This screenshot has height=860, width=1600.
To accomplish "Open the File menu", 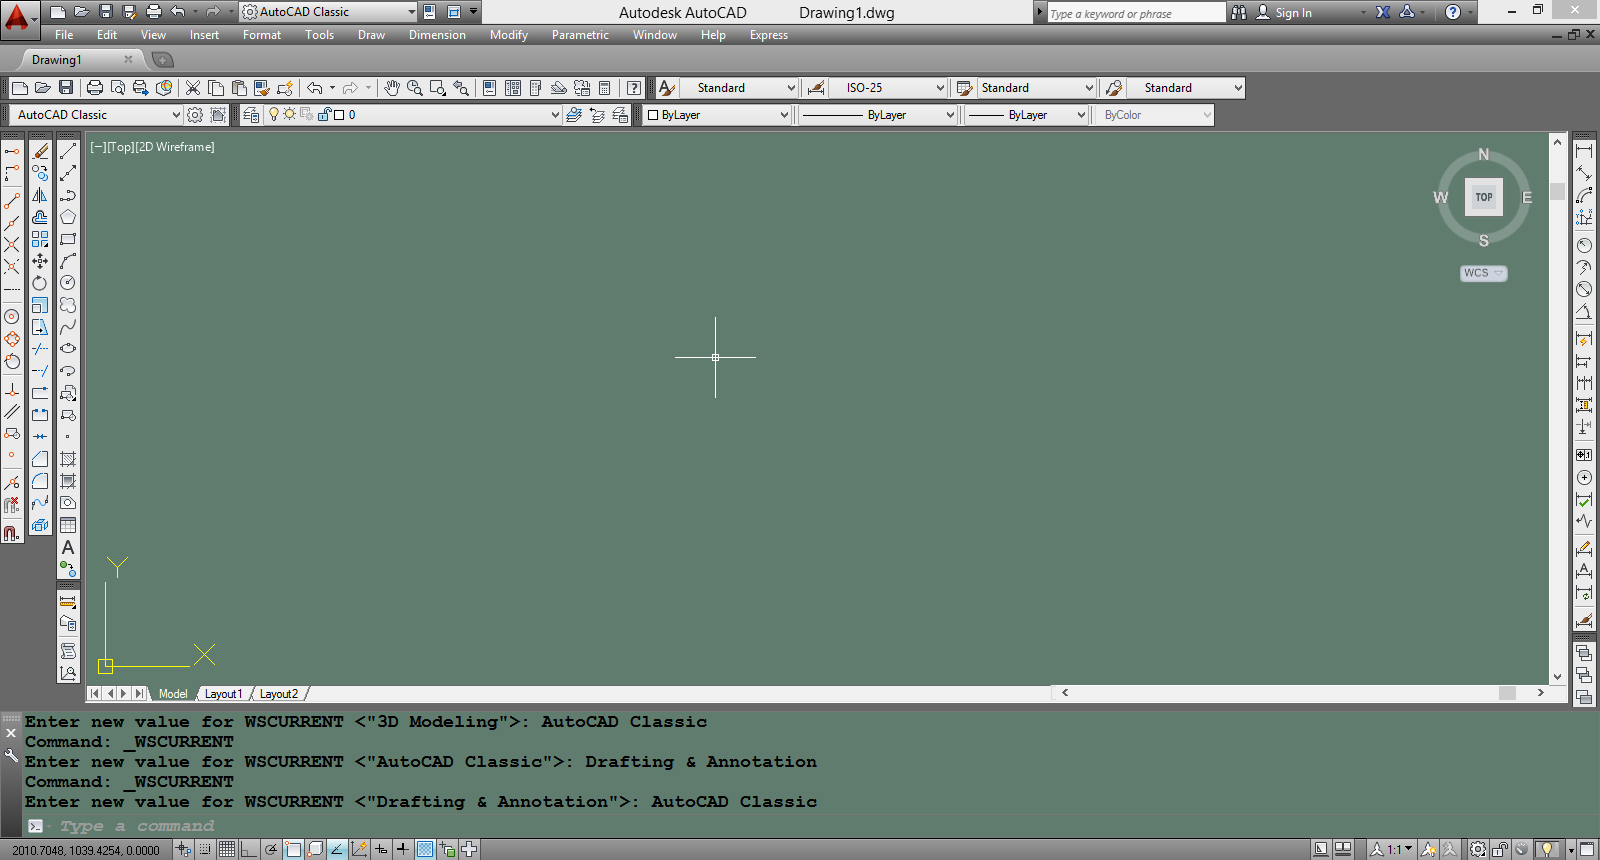I will click(x=64, y=35).
